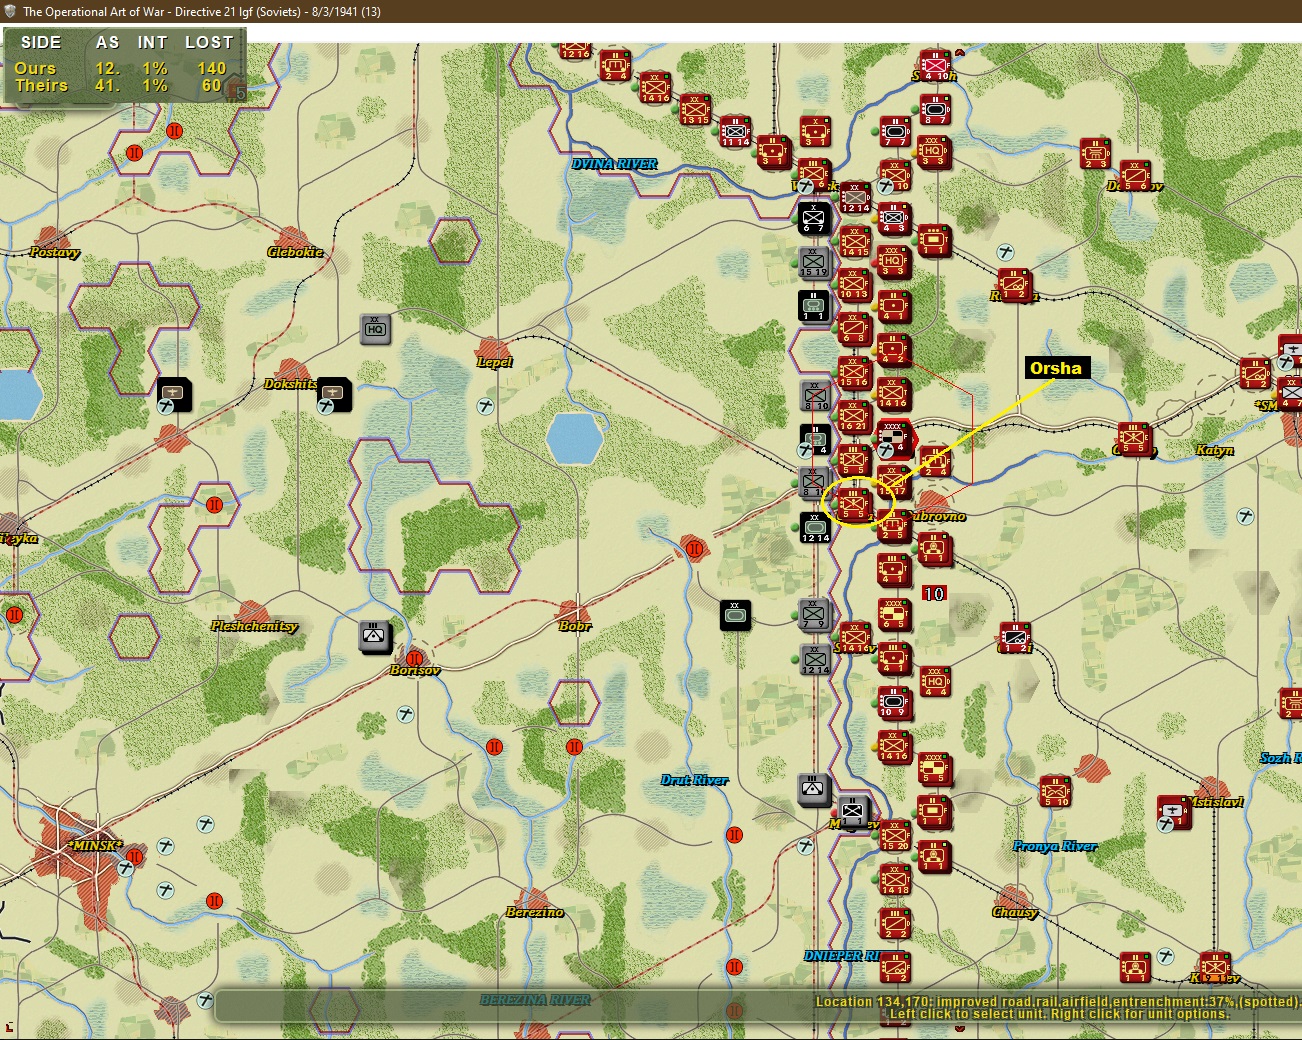Viewport: 1302px width, 1040px height.
Task: Click the red unit counter marked 11 14
Action: [x=735, y=131]
